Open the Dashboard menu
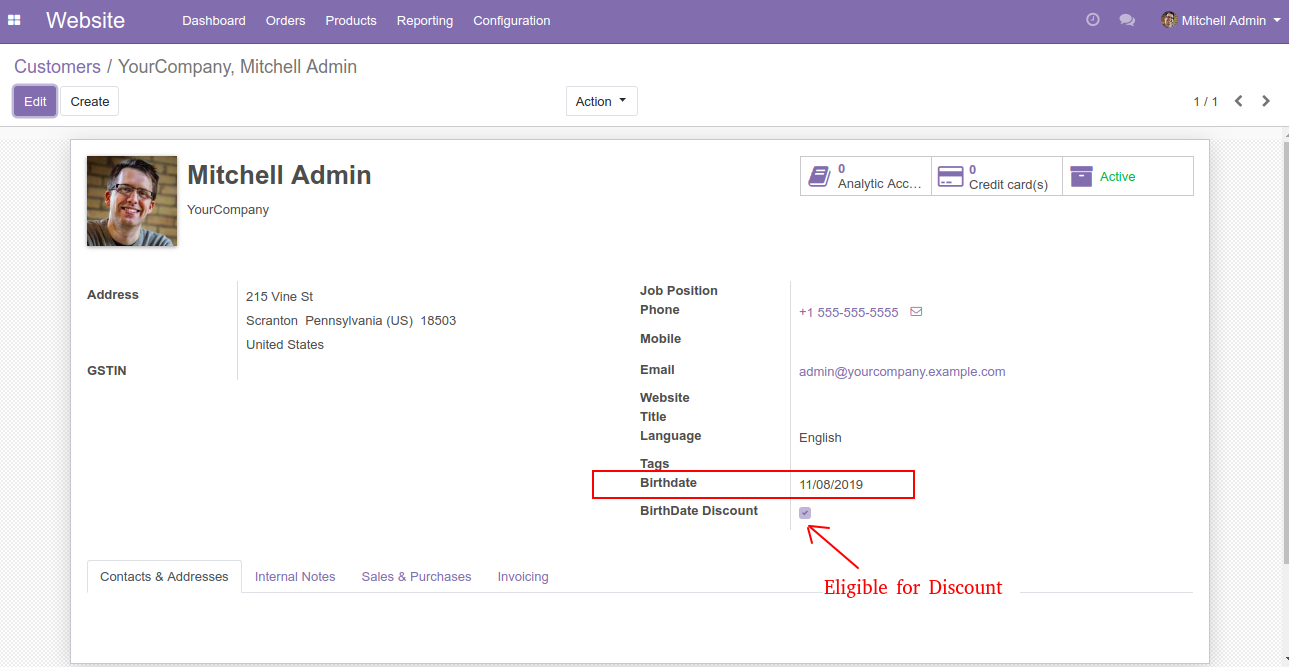 tap(214, 20)
